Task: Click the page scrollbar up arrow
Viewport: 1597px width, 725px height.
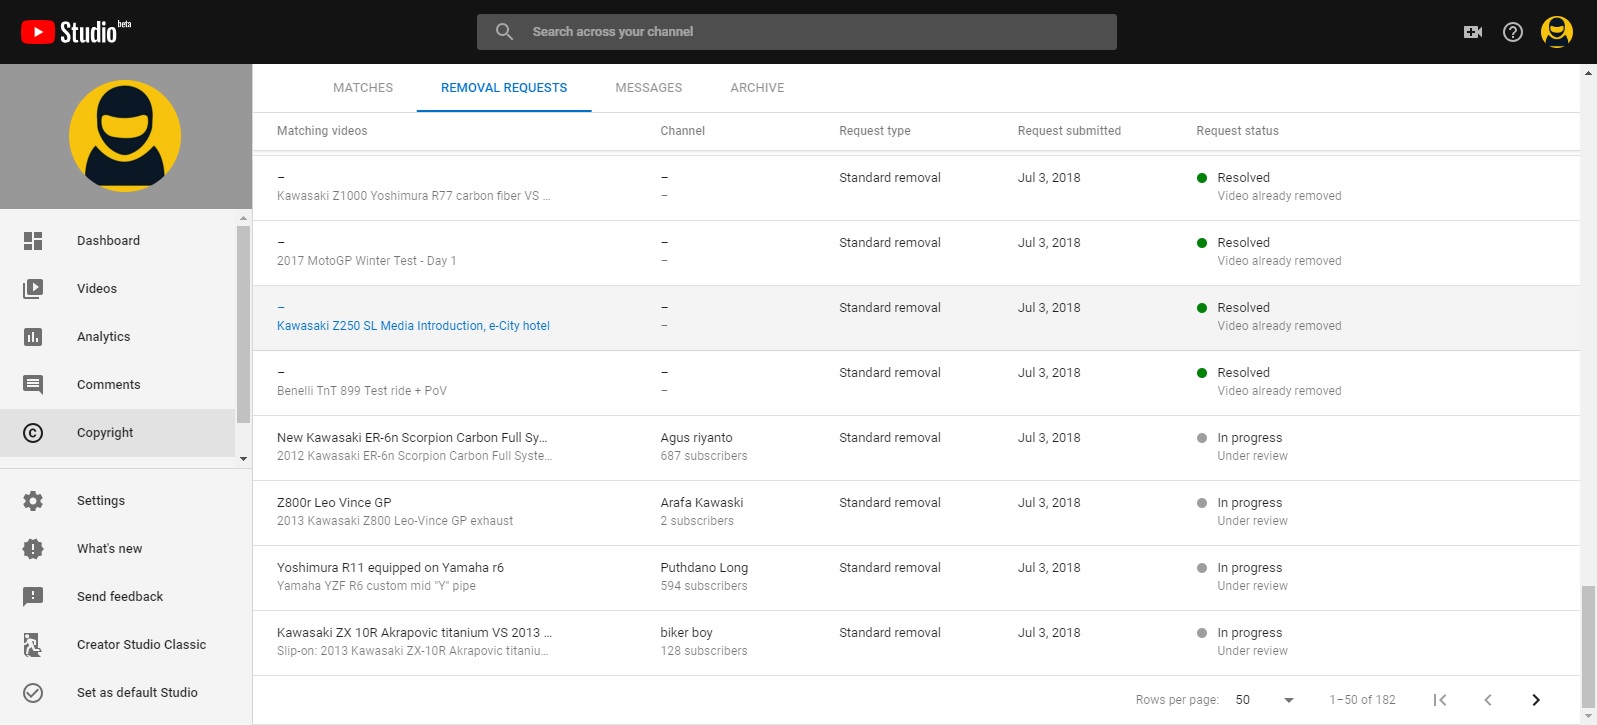Action: (x=1588, y=73)
